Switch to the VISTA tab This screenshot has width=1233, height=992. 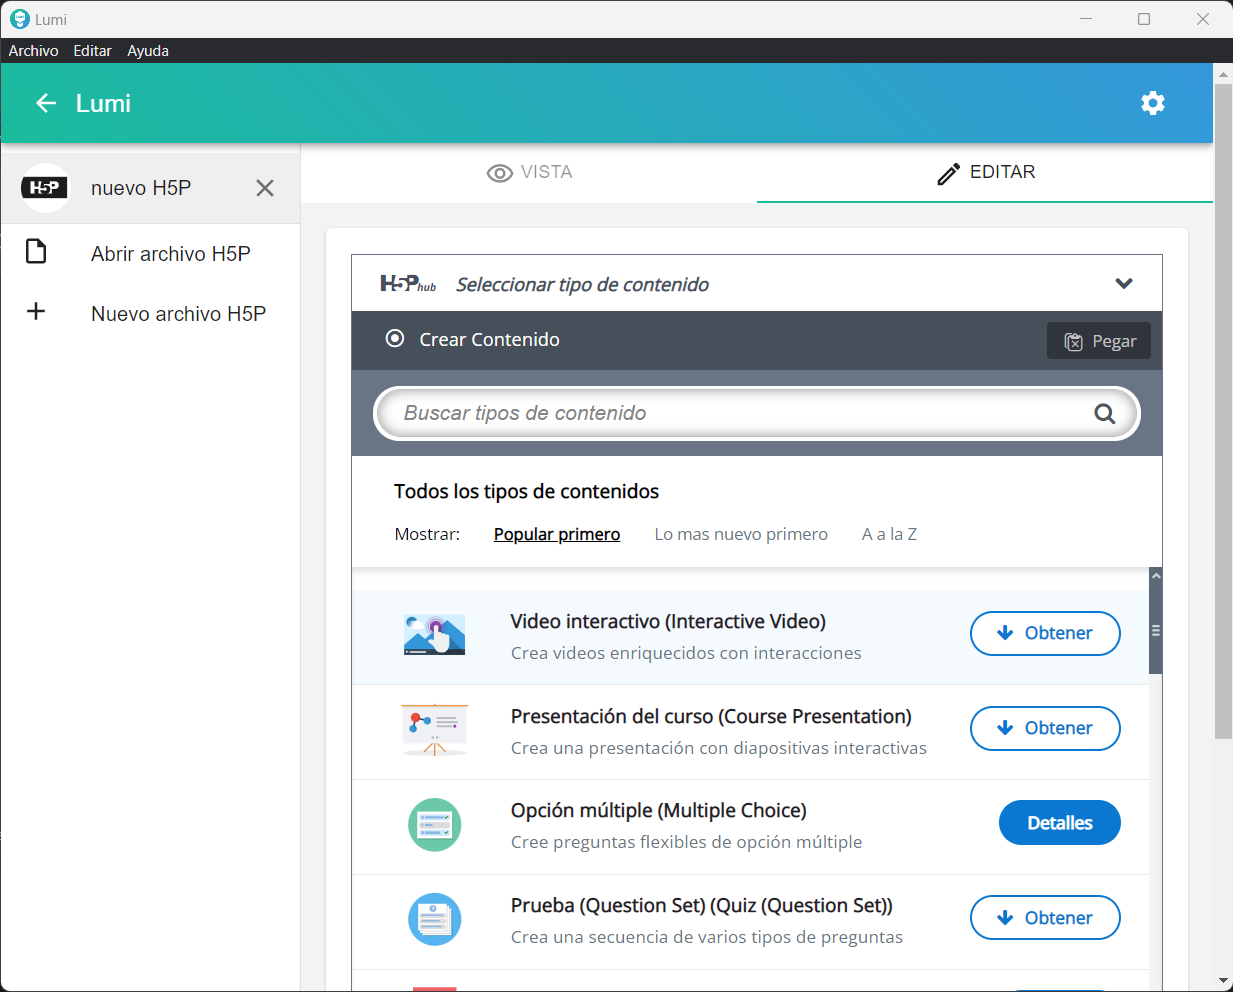point(529,173)
